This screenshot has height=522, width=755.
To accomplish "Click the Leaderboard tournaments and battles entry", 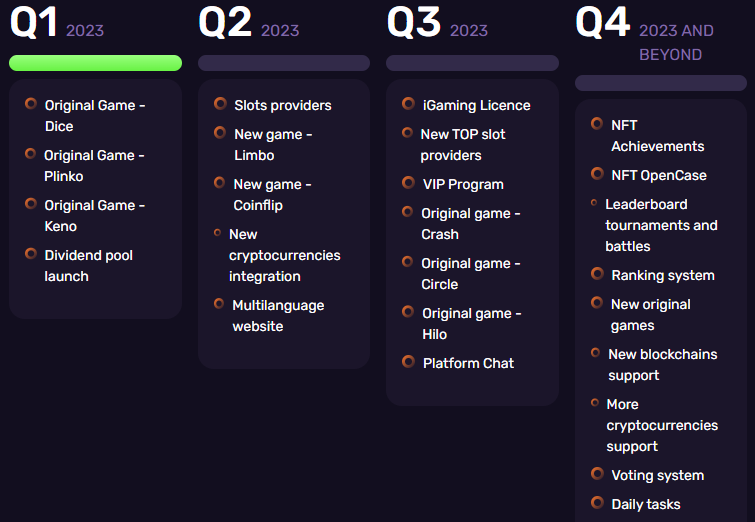I will [661, 225].
